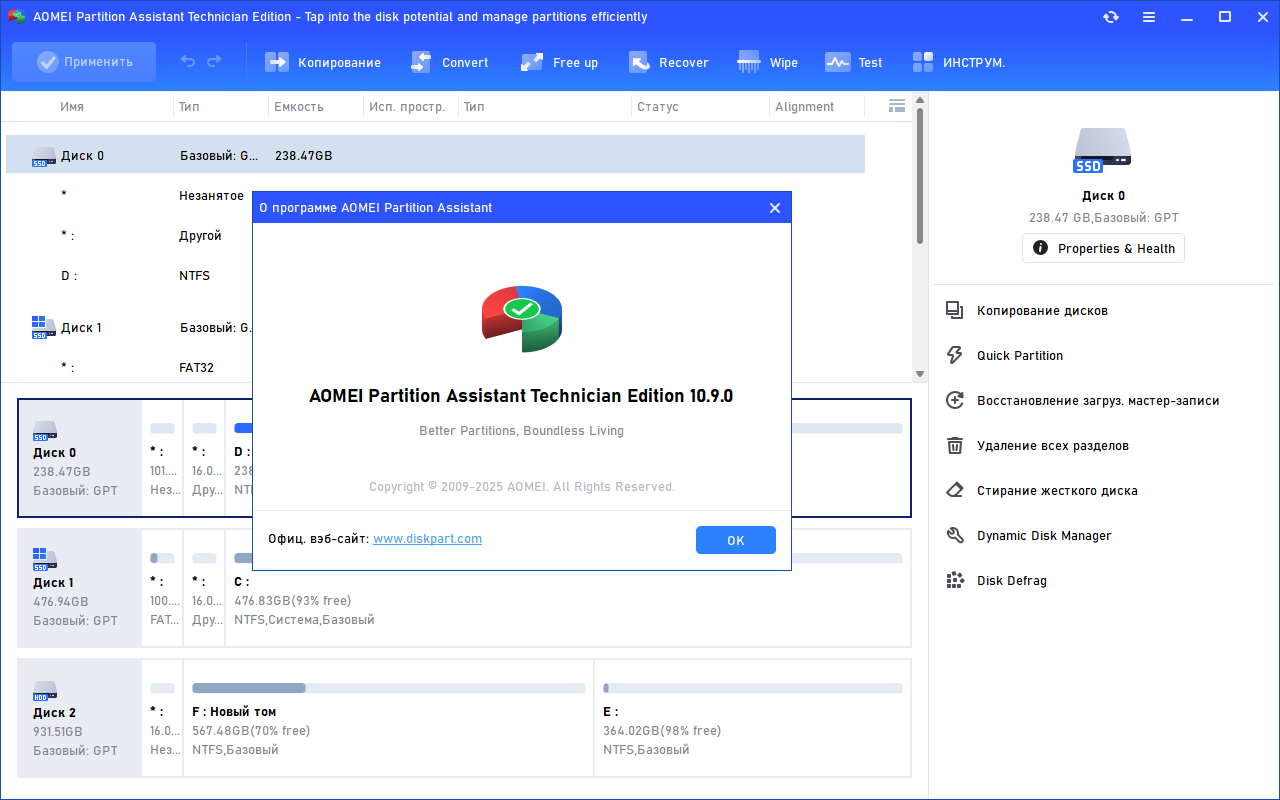Open the Recover toolbar item

(x=668, y=62)
